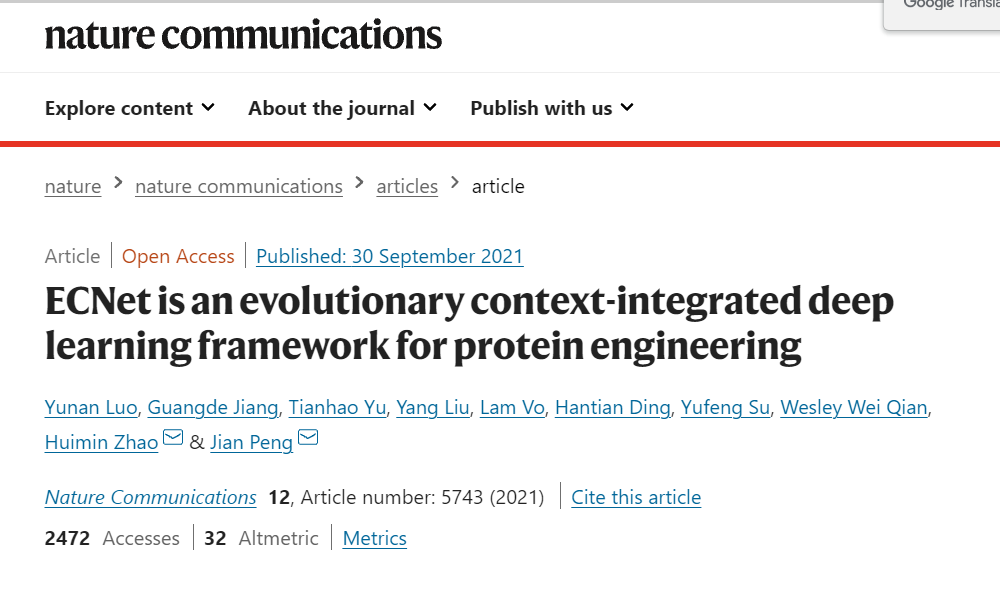Select author Tianhao Yu
The width and height of the screenshot is (1000, 594).
(336, 407)
